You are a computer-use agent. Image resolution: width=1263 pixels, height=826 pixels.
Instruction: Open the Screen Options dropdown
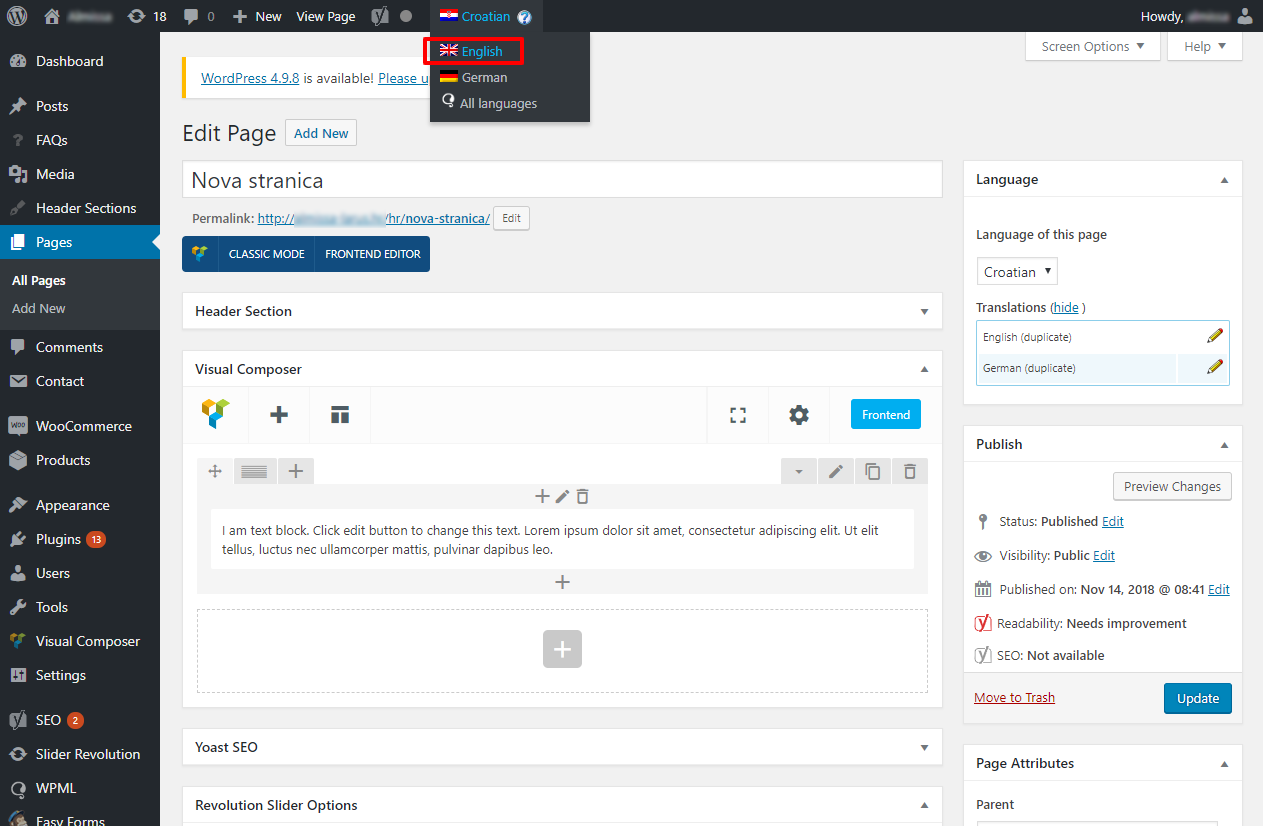(1092, 46)
